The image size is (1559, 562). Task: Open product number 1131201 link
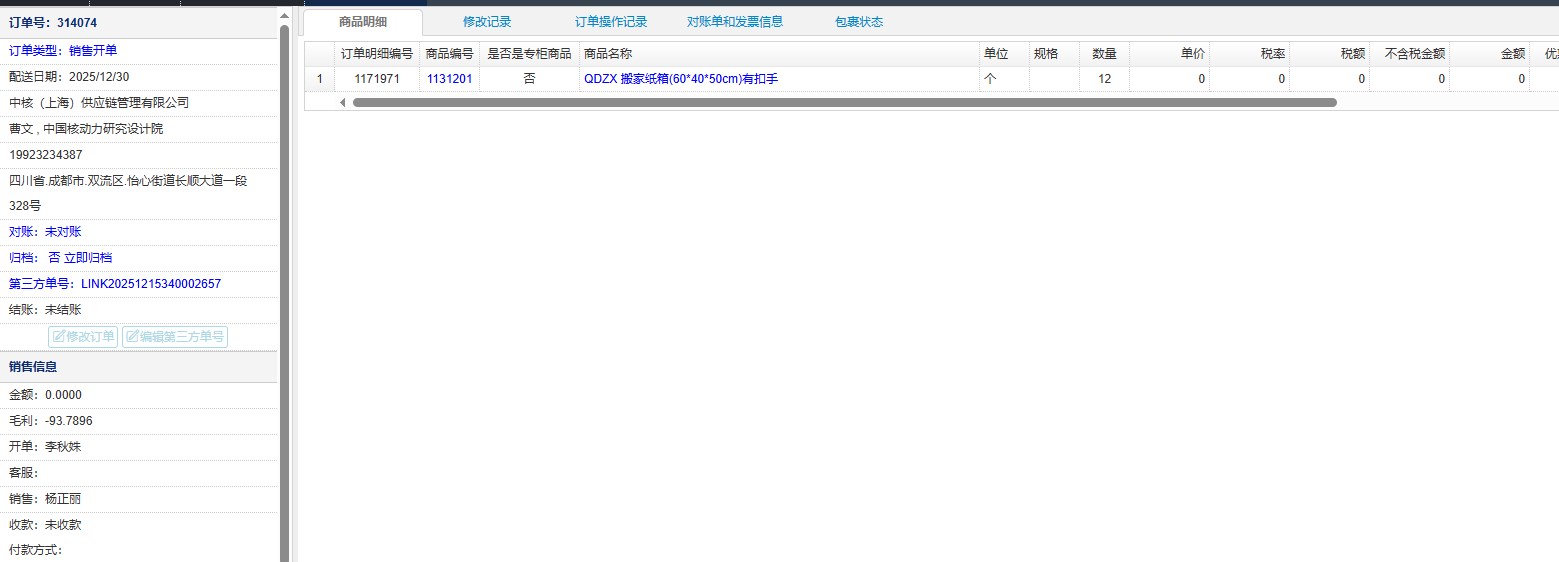pos(449,79)
